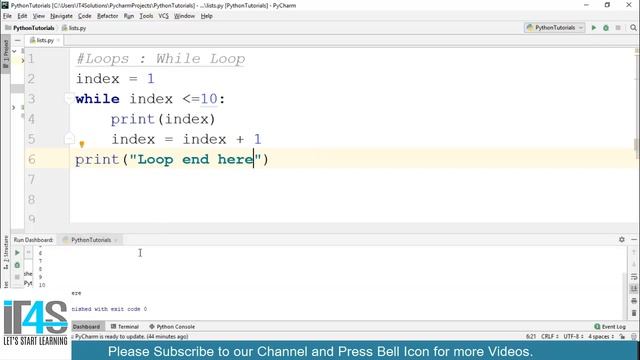Open the Window menu
640x360 pixels.
point(184,16)
